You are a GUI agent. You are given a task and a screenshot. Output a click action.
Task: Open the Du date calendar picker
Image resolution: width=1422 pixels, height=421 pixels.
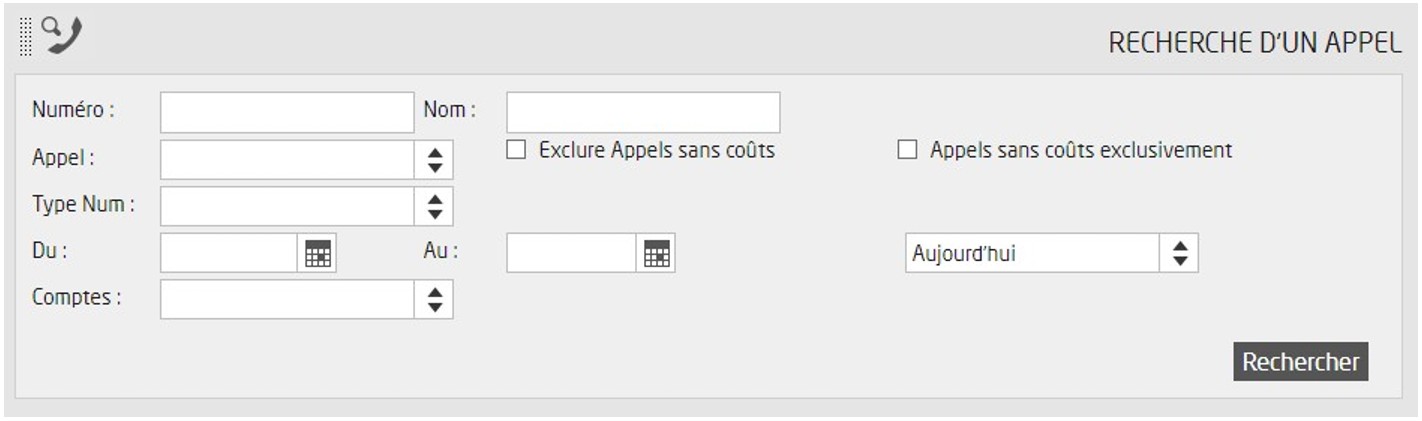point(317,254)
